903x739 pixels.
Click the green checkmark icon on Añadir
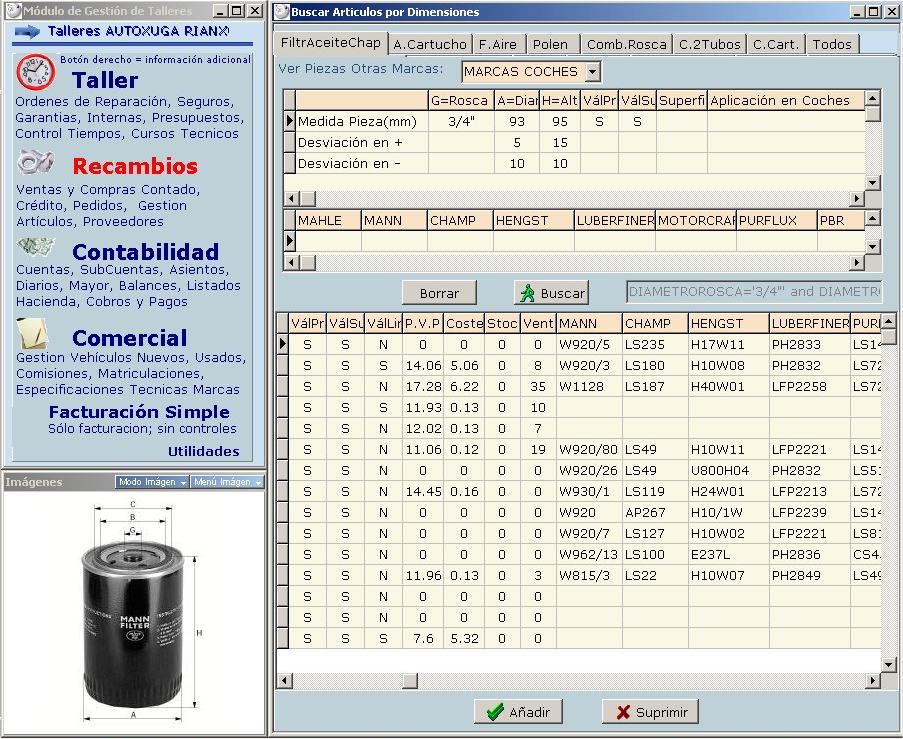pyautogui.click(x=495, y=713)
